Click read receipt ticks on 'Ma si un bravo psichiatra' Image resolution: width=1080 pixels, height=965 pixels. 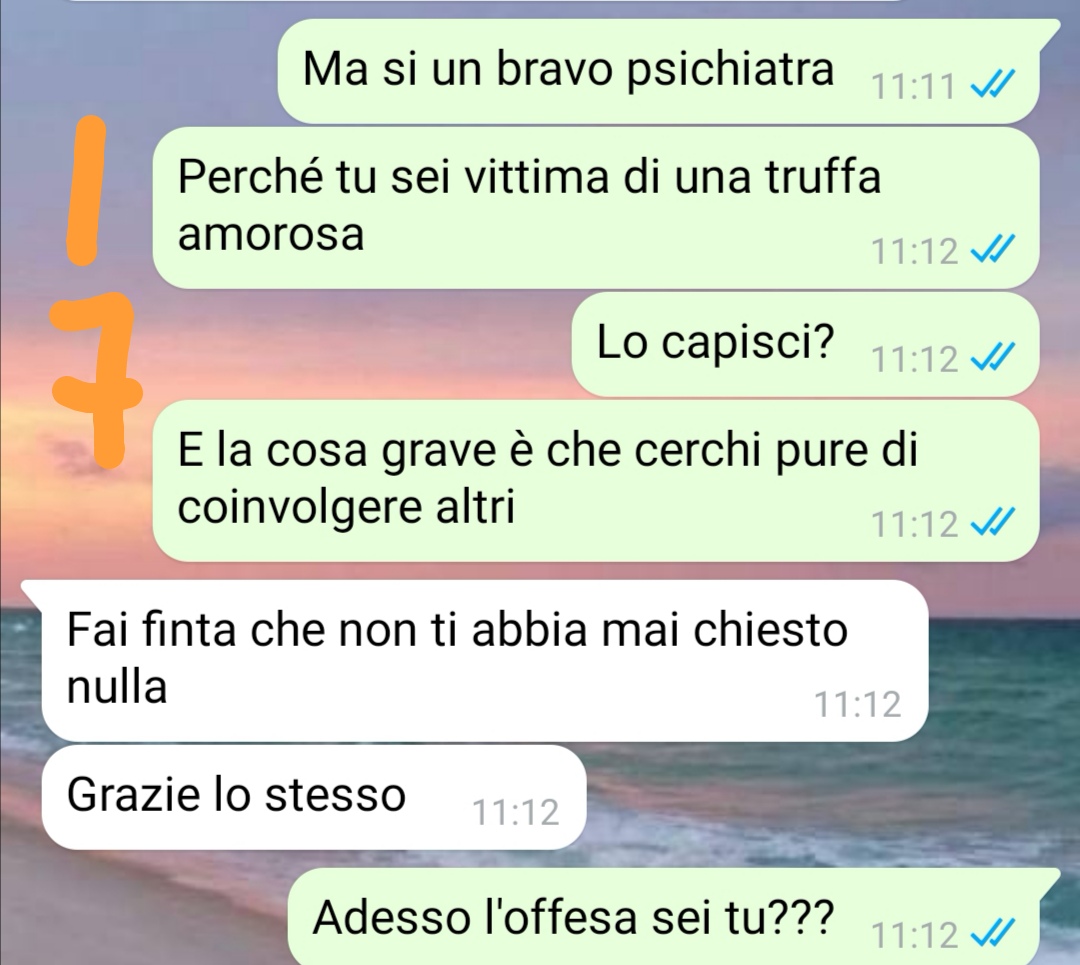pyautogui.click(x=992, y=86)
